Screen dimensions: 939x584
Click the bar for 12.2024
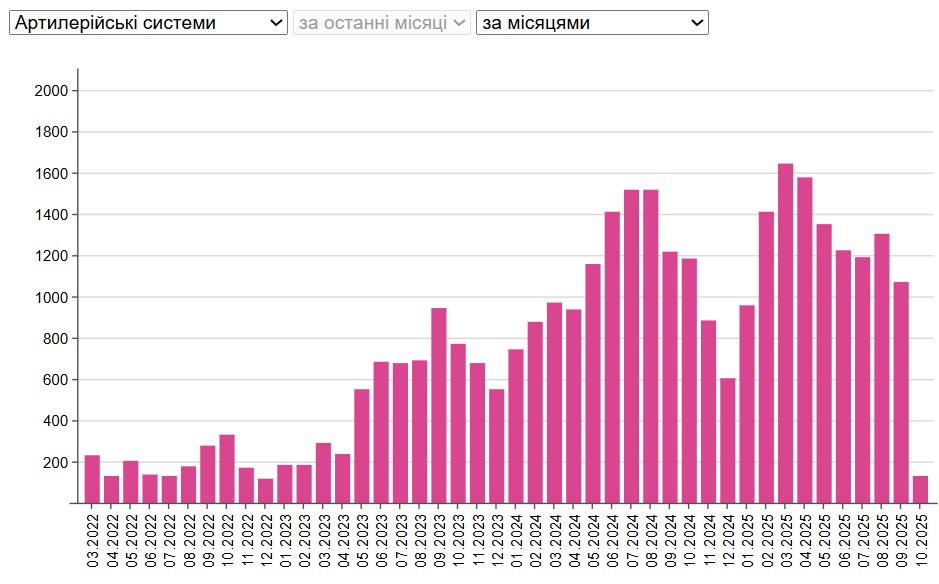pyautogui.click(x=727, y=440)
